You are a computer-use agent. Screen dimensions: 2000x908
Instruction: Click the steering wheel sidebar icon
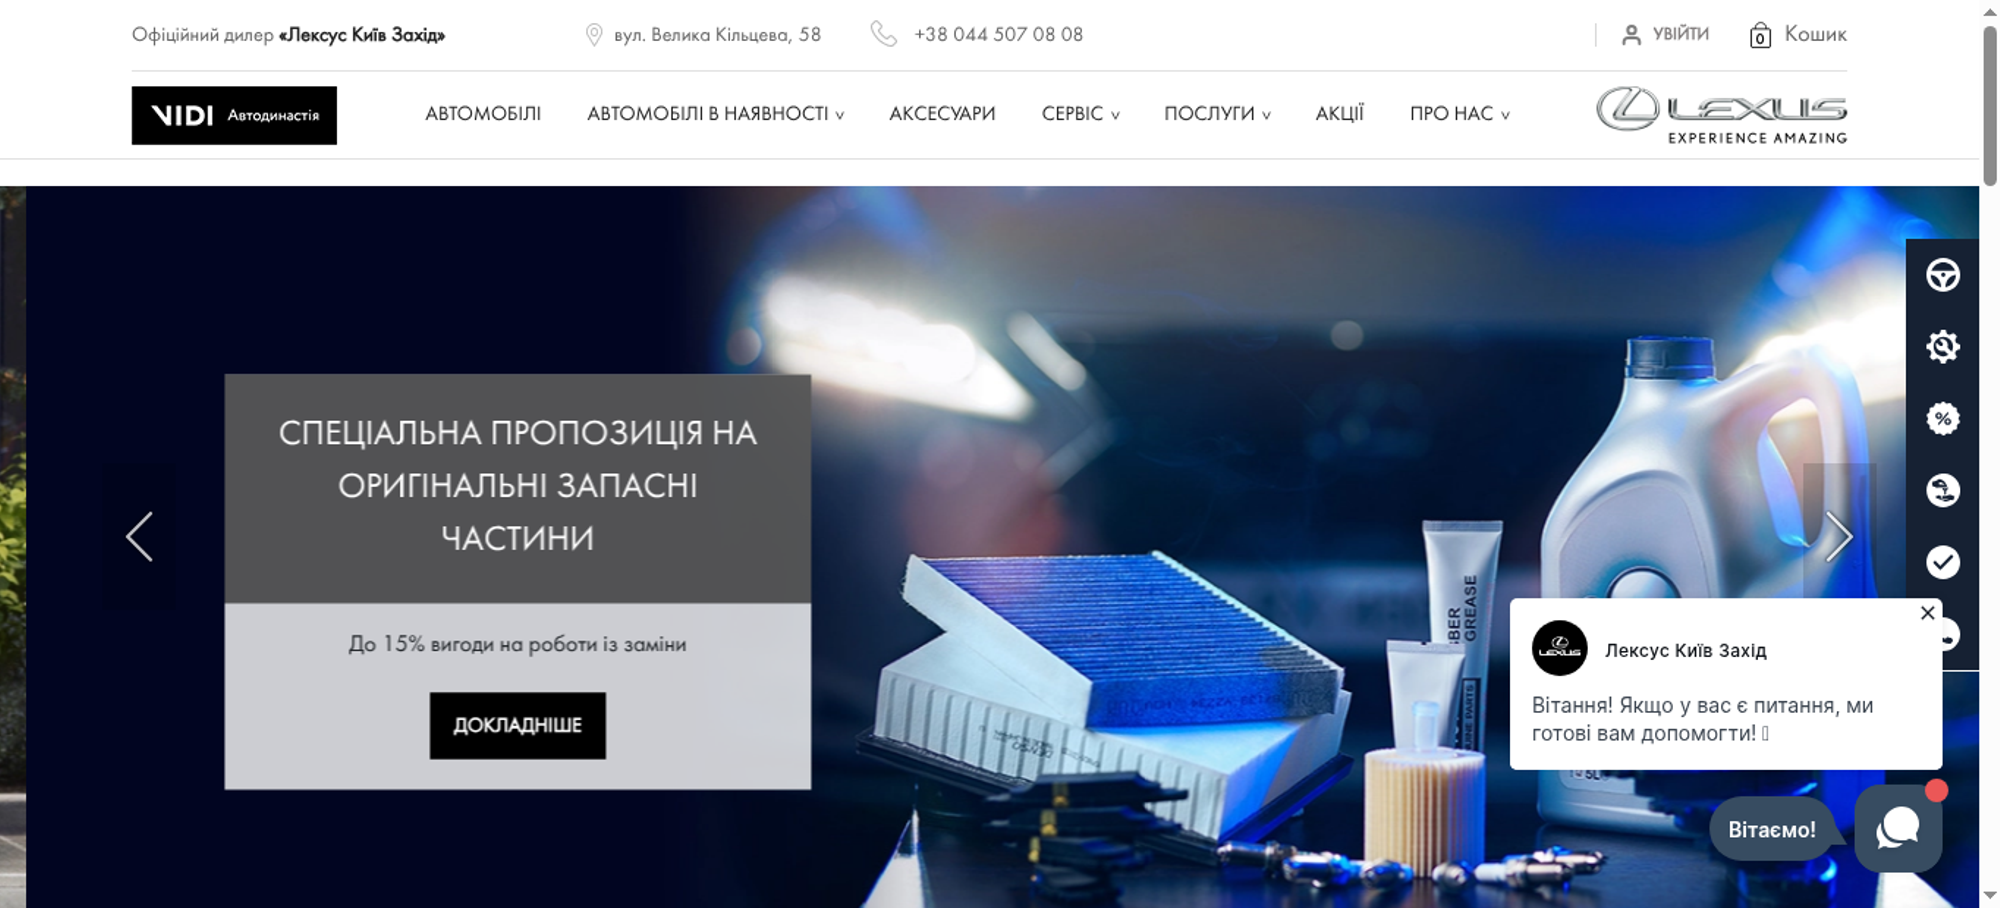1942,275
